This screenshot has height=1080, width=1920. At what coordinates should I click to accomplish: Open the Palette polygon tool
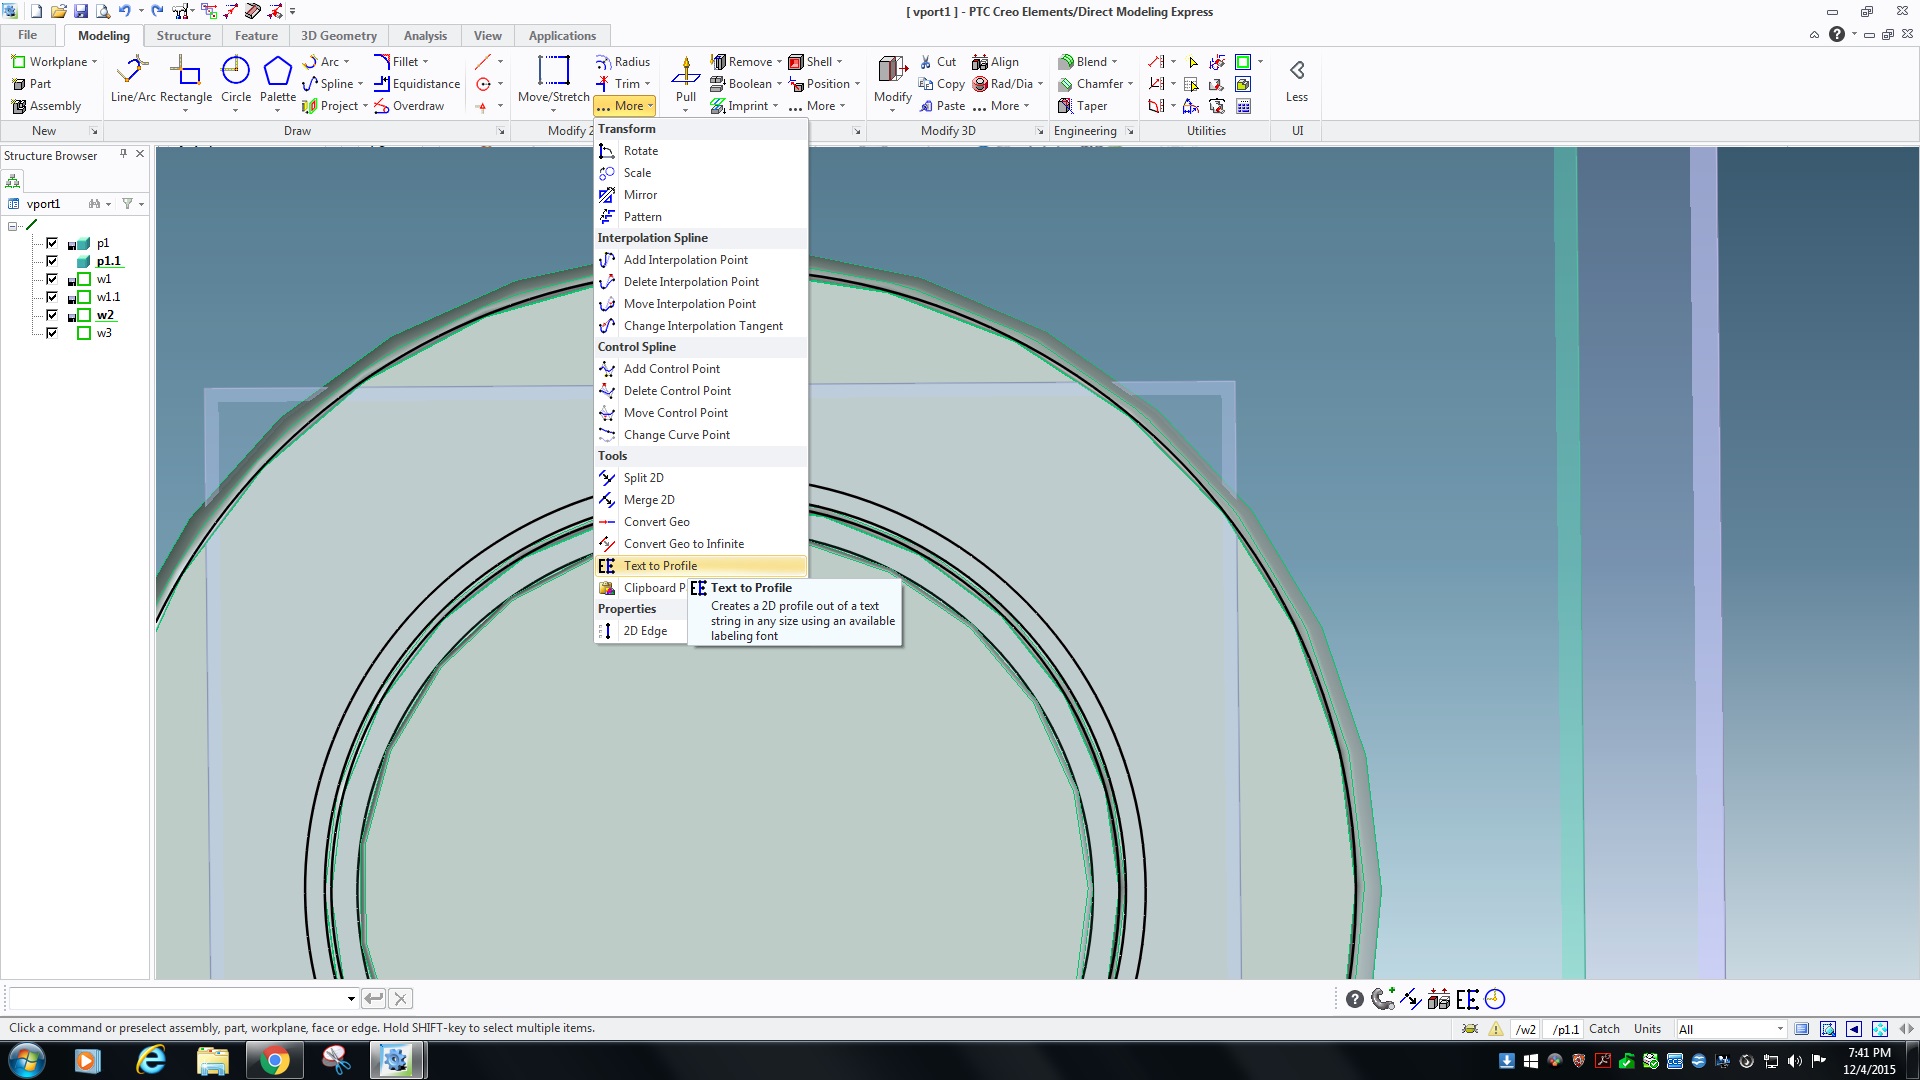[x=277, y=72]
